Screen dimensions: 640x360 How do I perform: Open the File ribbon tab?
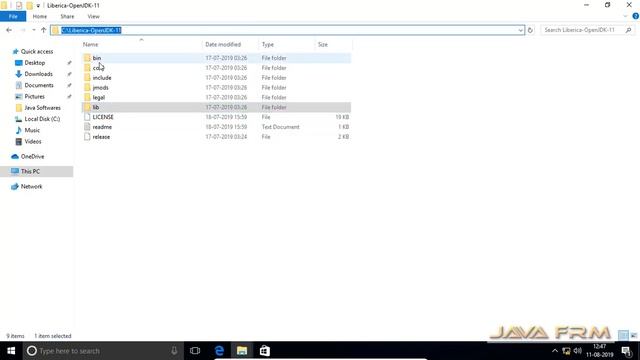tap(13, 16)
